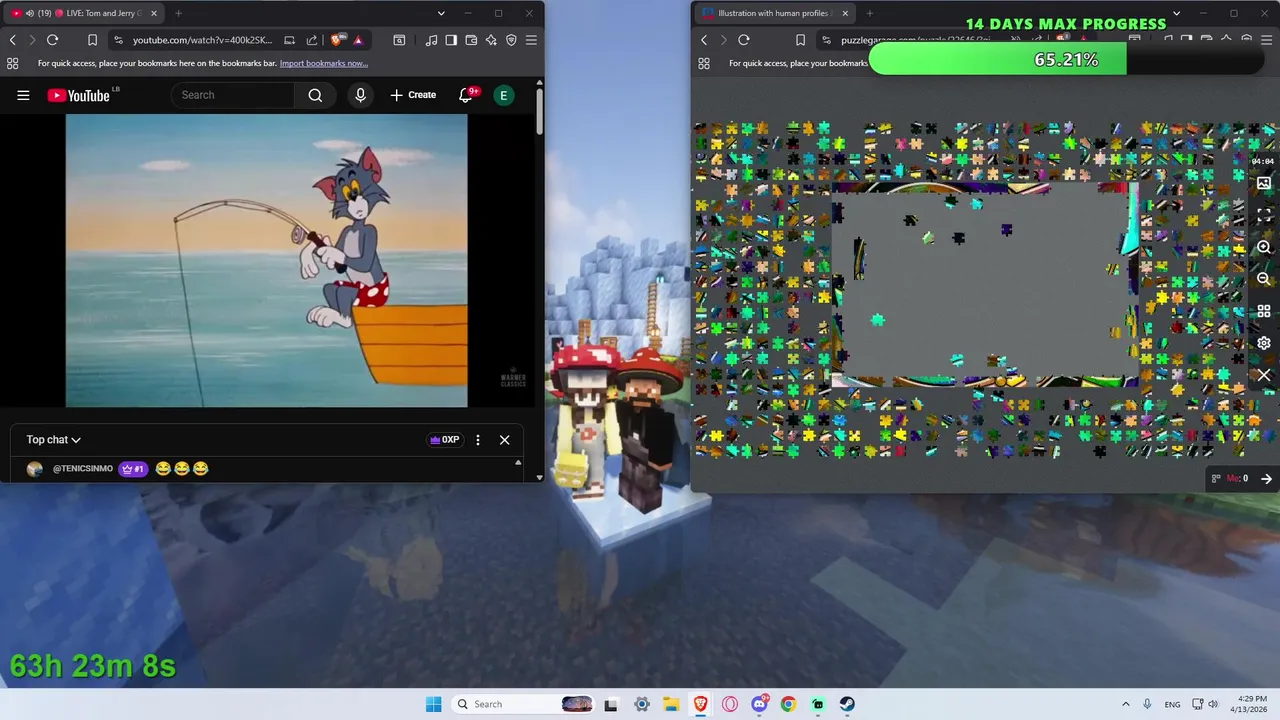Open the playlist music note icon in toolbar

(431, 40)
